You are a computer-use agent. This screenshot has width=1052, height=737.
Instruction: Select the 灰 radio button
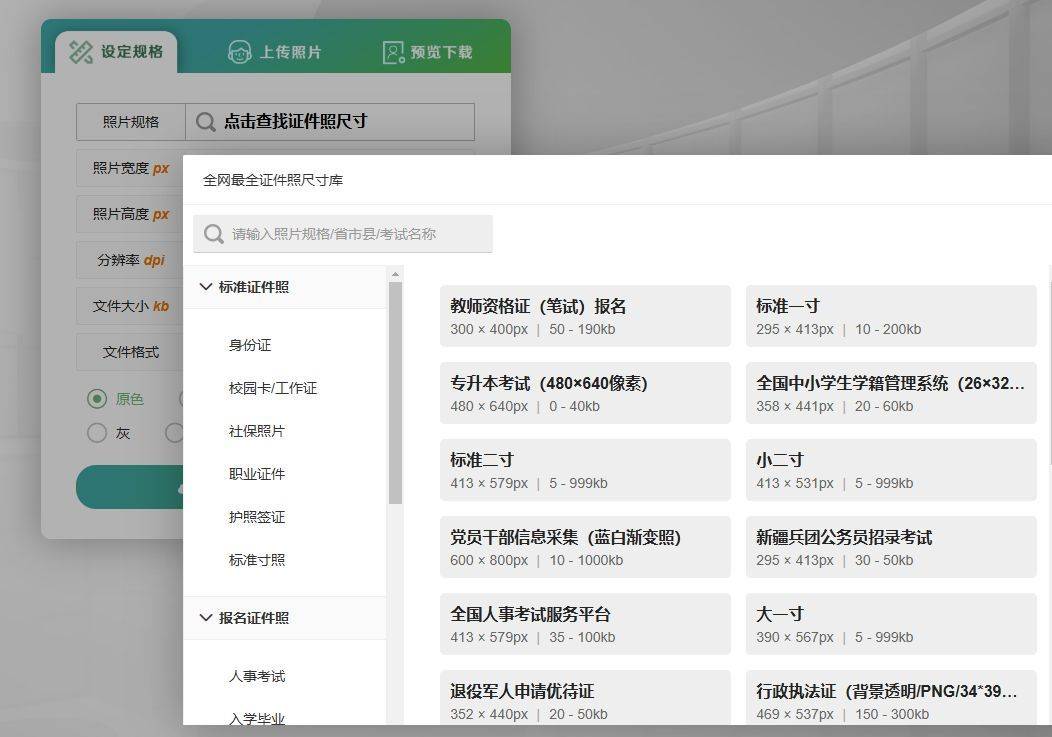(x=97, y=433)
